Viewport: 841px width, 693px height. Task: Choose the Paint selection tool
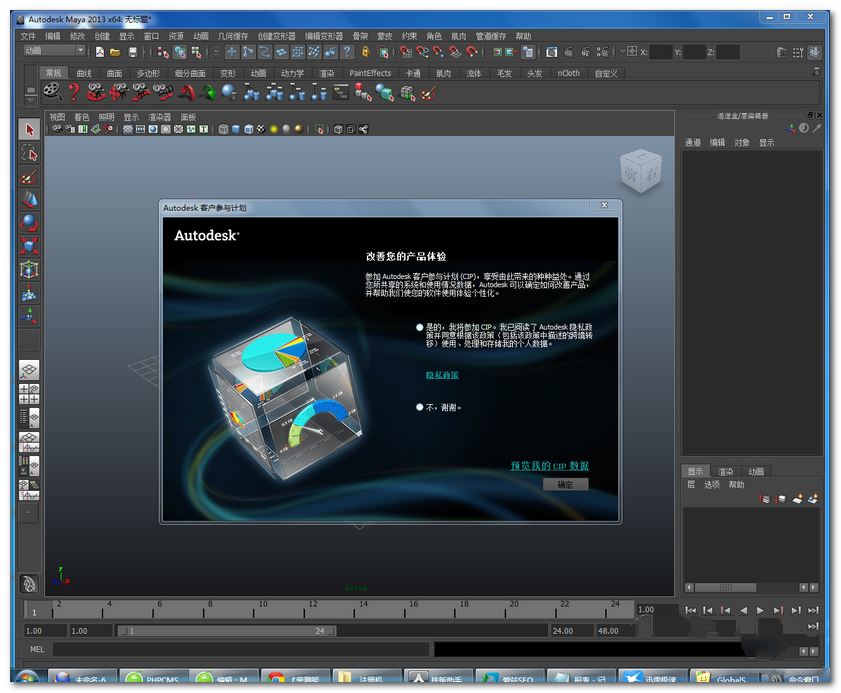click(x=29, y=176)
